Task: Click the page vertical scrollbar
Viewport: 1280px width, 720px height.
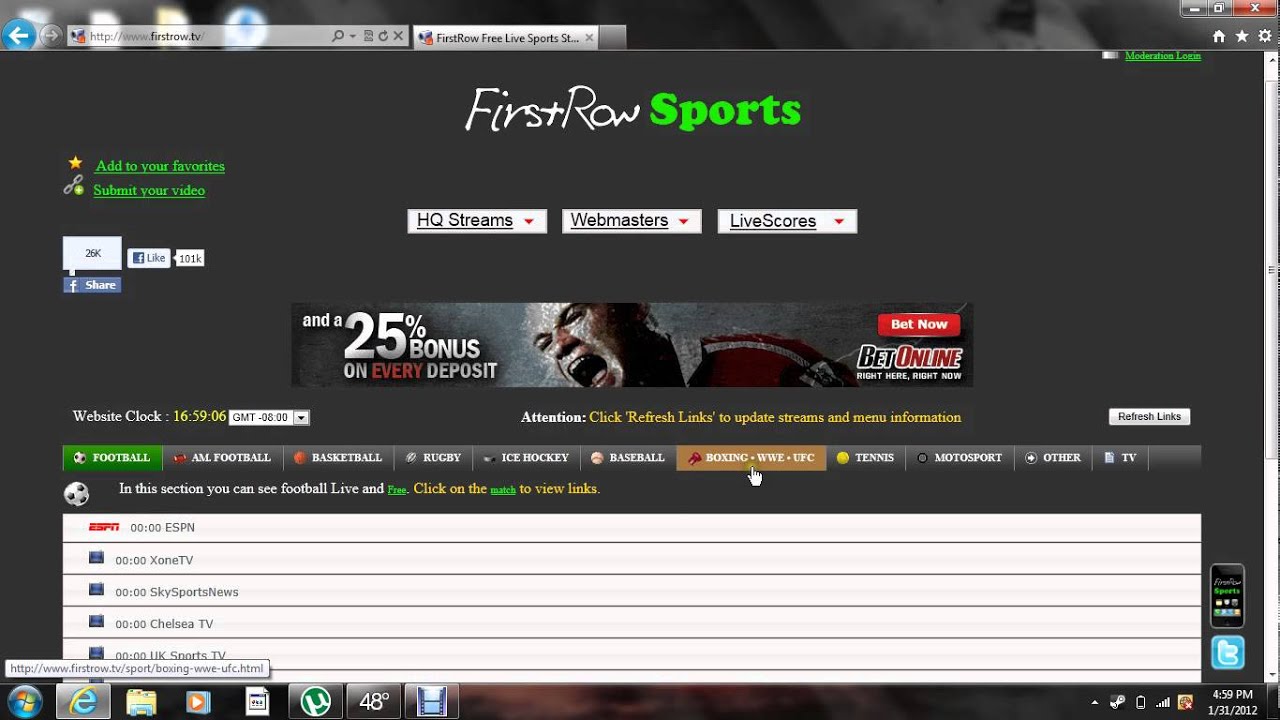Action: click(x=1272, y=270)
